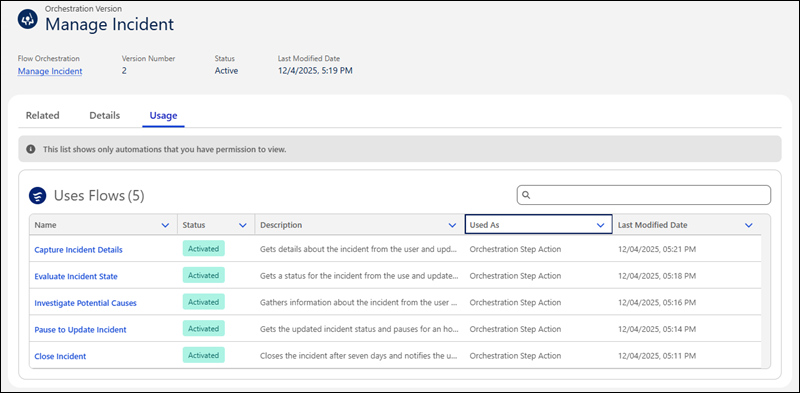The image size is (800, 393).
Task: Click the Orchestration Version header icon
Action: [x=28, y=18]
